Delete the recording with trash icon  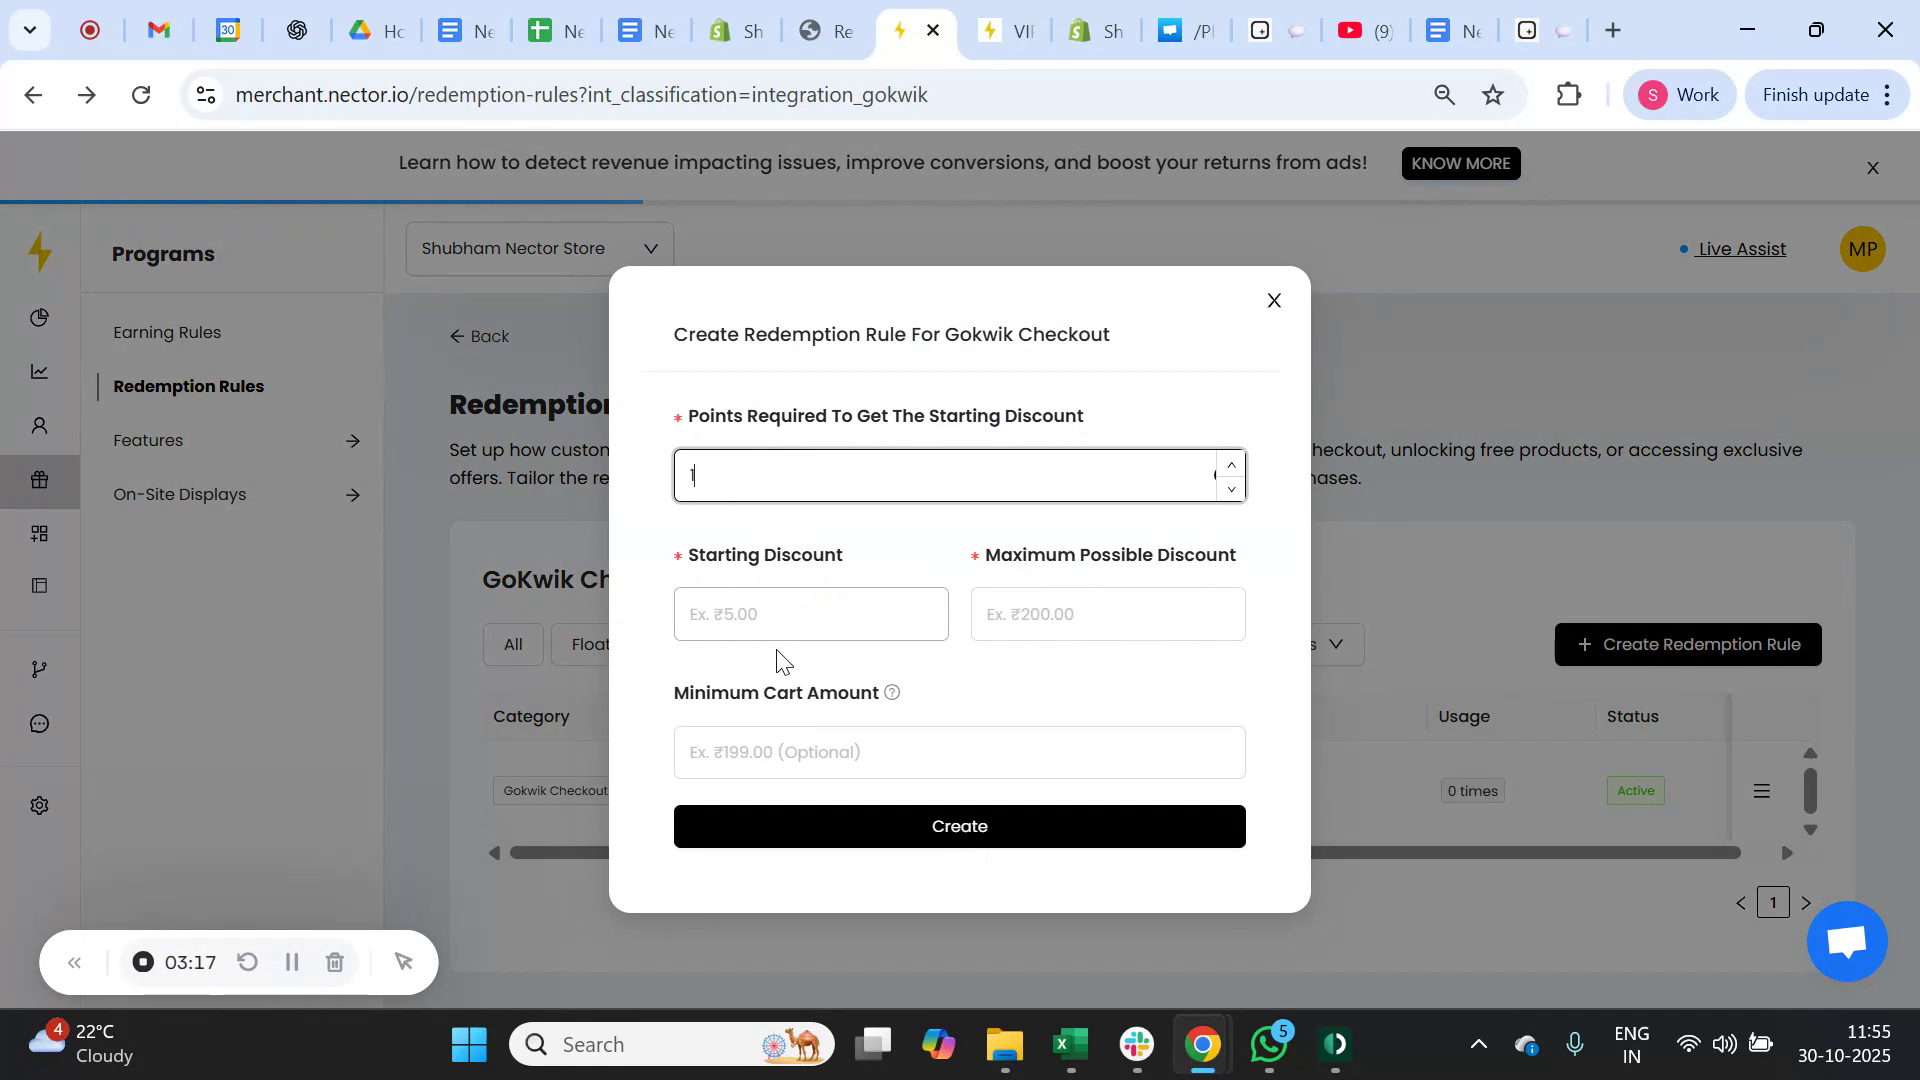(335, 962)
